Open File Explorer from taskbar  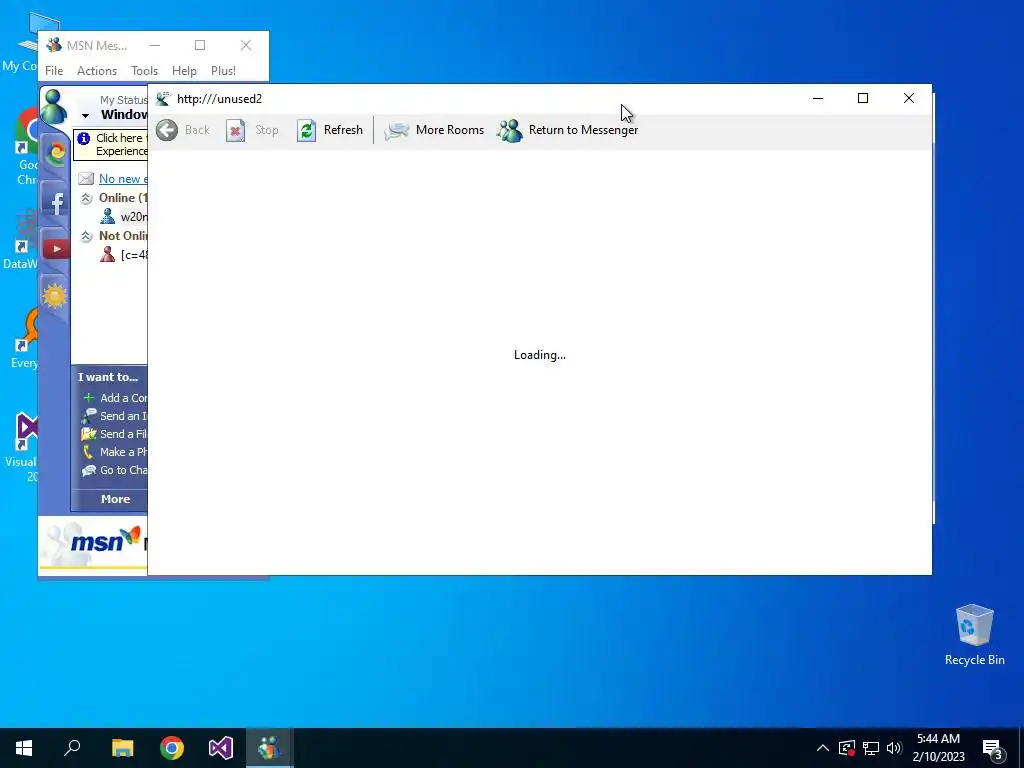[122, 748]
